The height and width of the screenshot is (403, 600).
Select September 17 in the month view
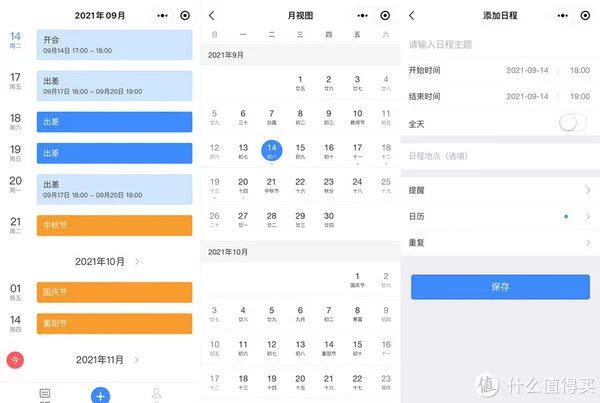pos(357,152)
